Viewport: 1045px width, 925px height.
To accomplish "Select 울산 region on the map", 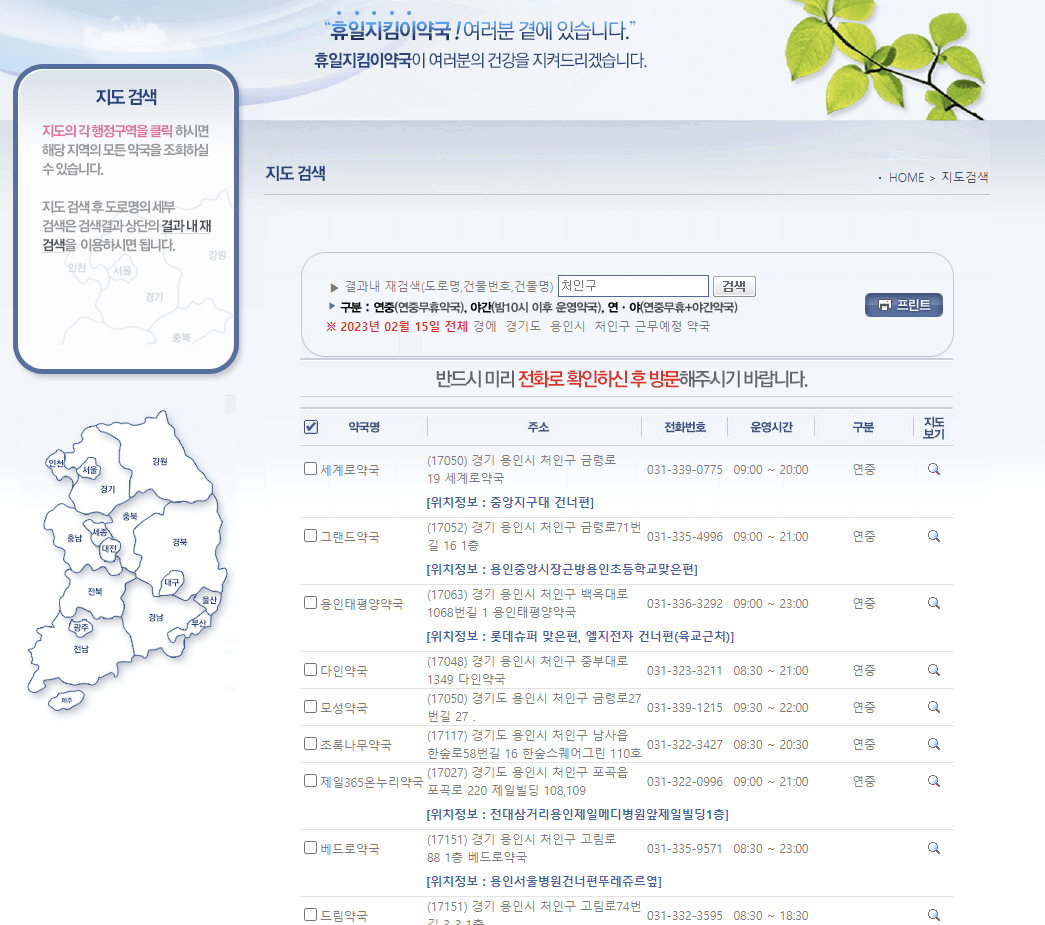I will tap(209, 600).
